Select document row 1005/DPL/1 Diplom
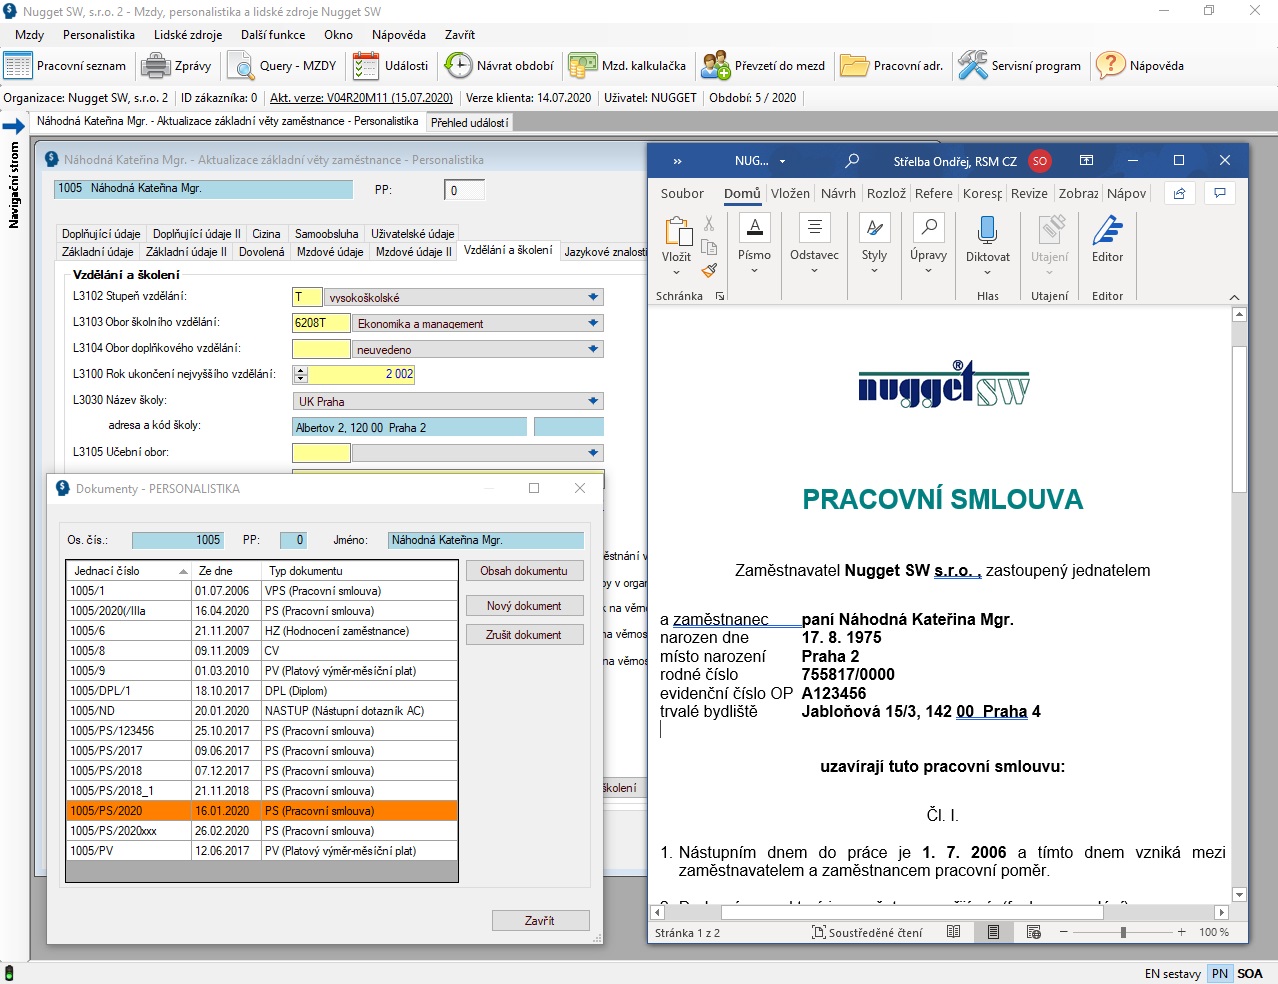This screenshot has height=984, width=1278. click(x=262, y=691)
